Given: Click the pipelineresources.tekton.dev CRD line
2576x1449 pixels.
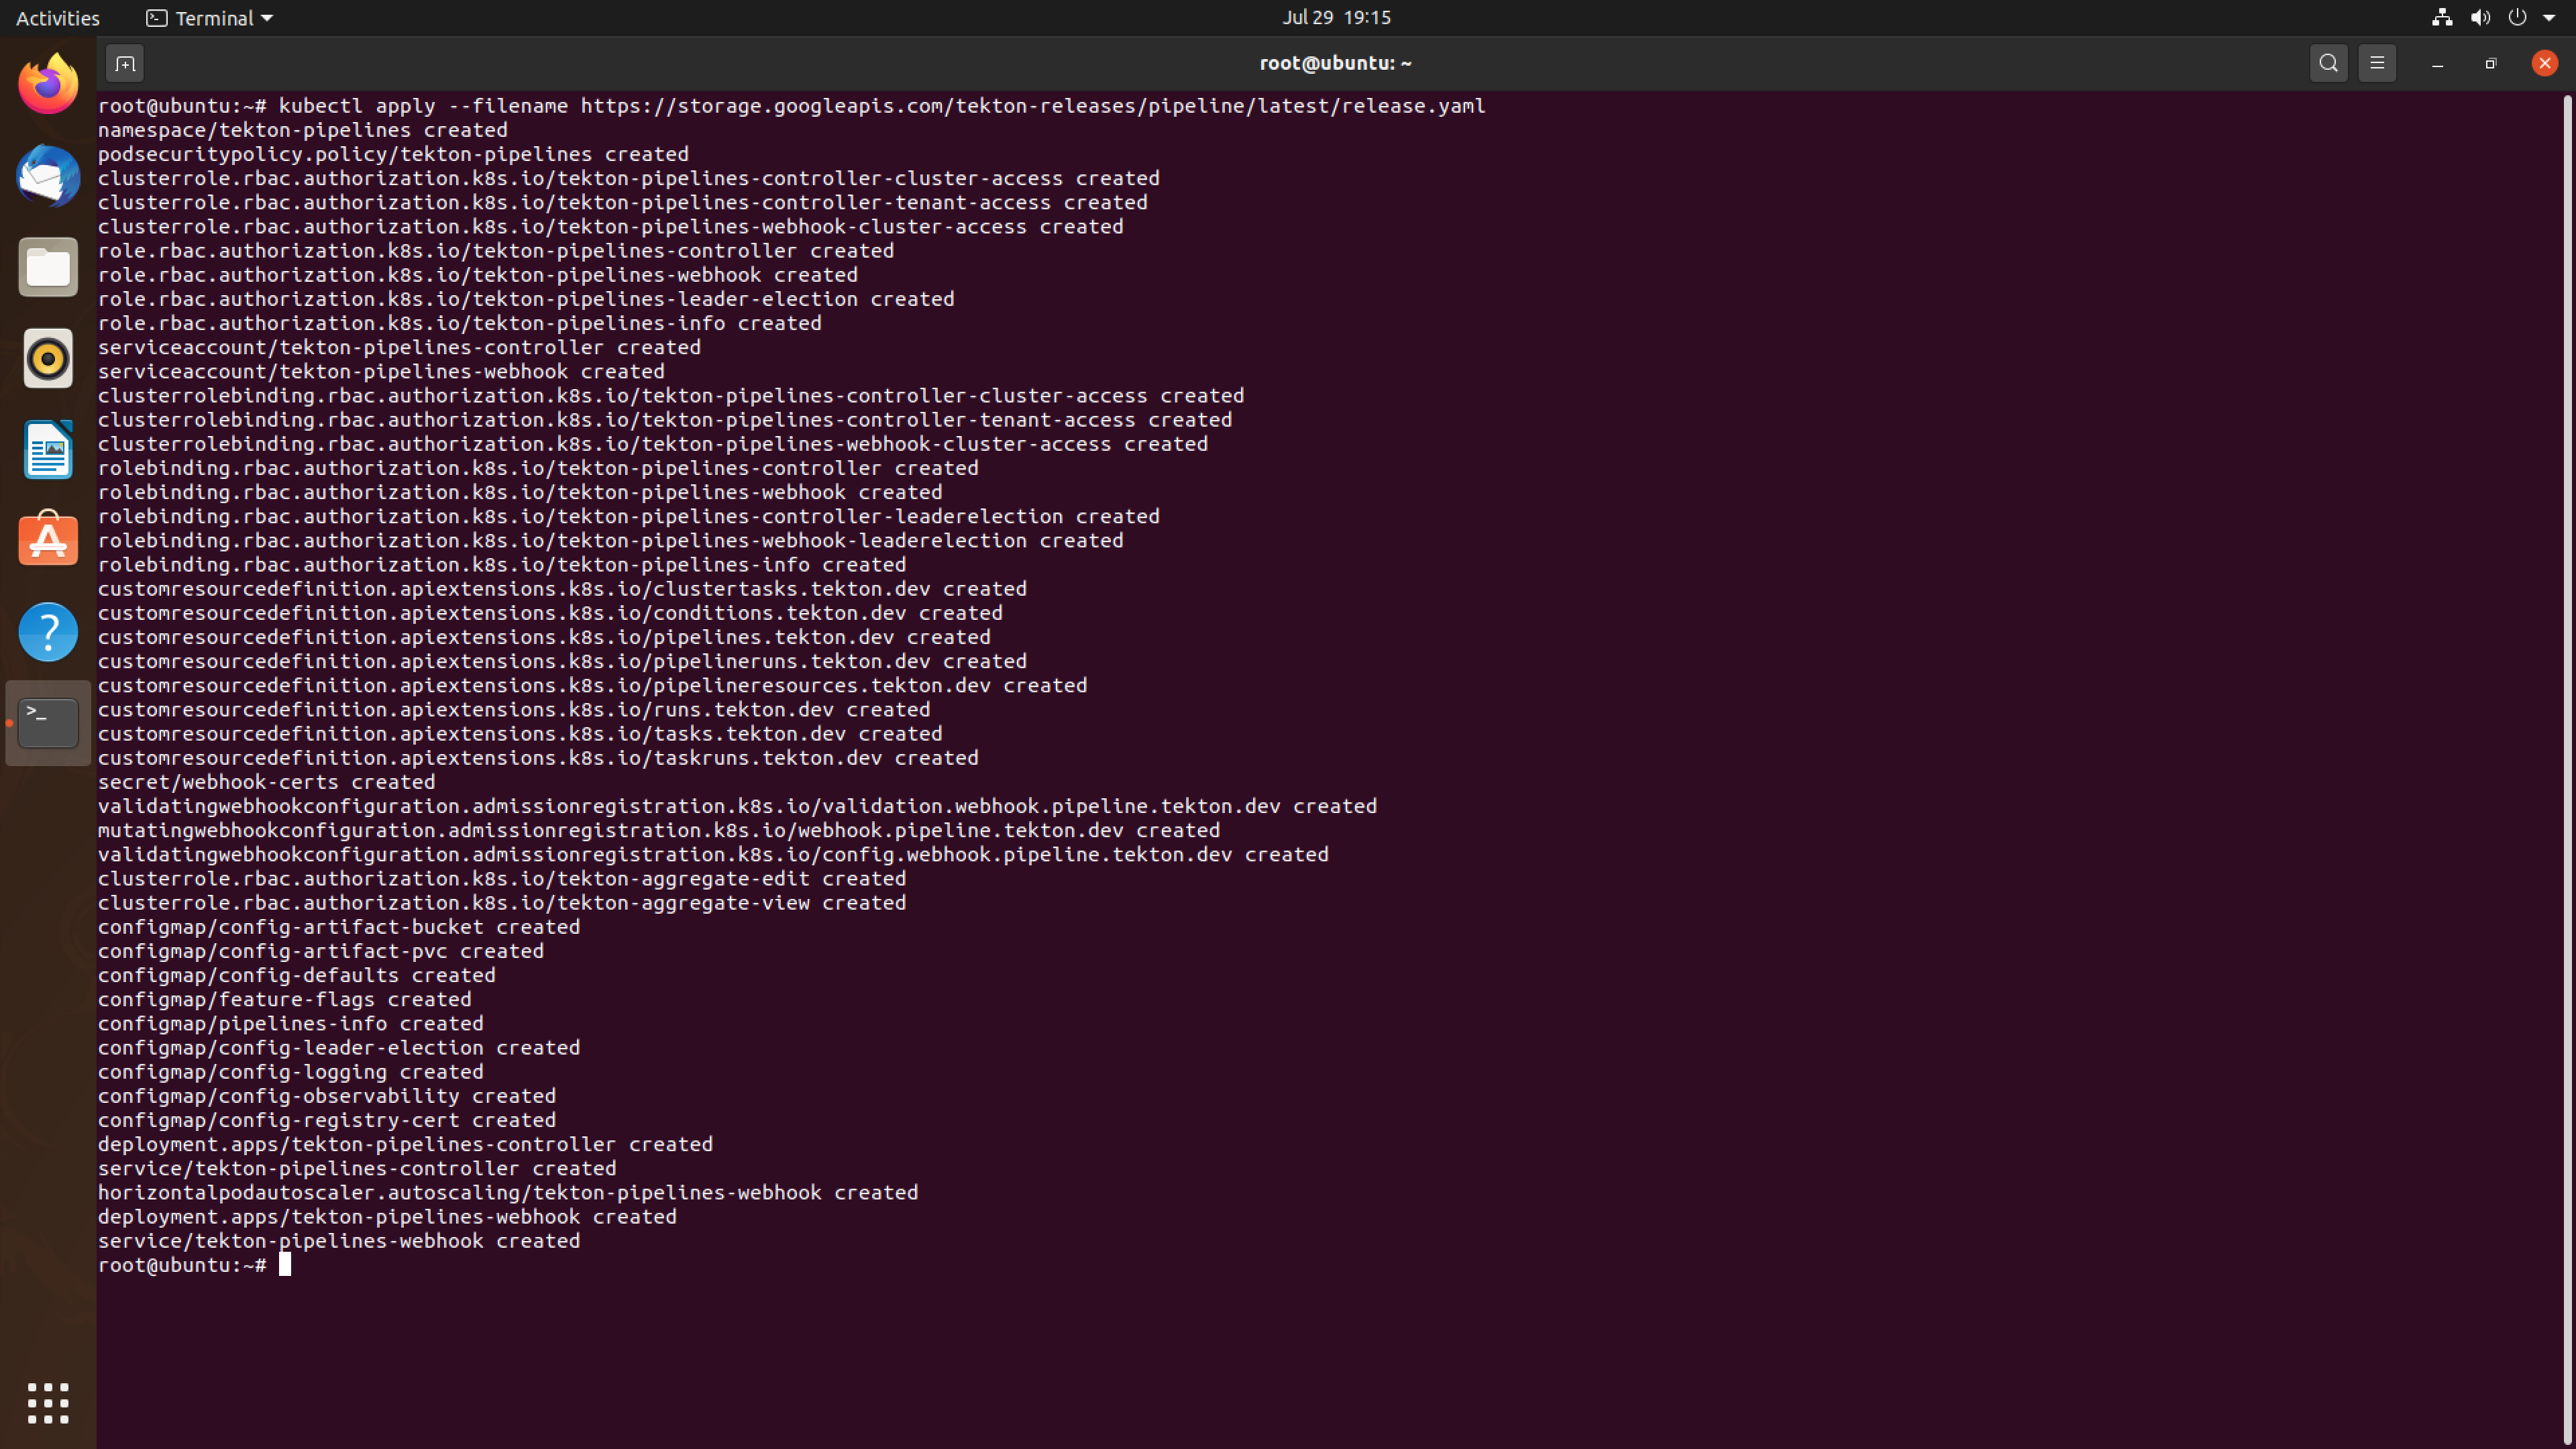Looking at the screenshot, I should pyautogui.click(x=592, y=685).
